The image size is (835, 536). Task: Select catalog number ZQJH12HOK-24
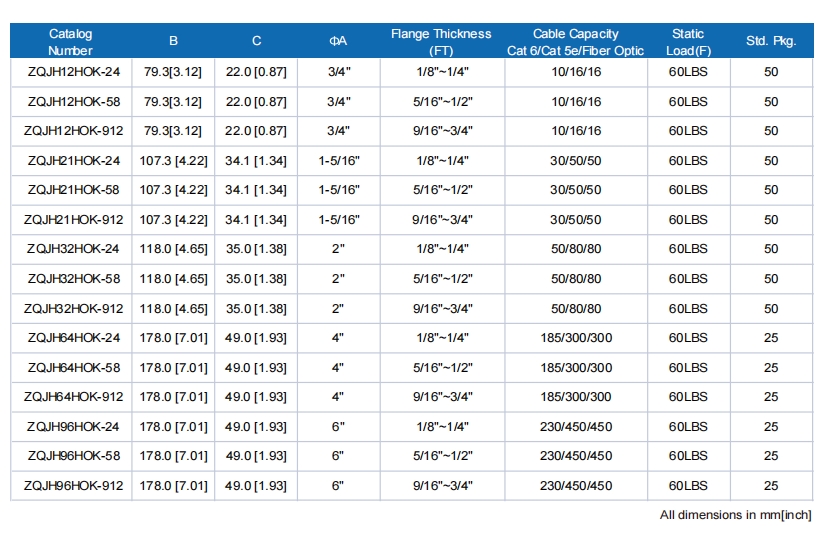73,73
